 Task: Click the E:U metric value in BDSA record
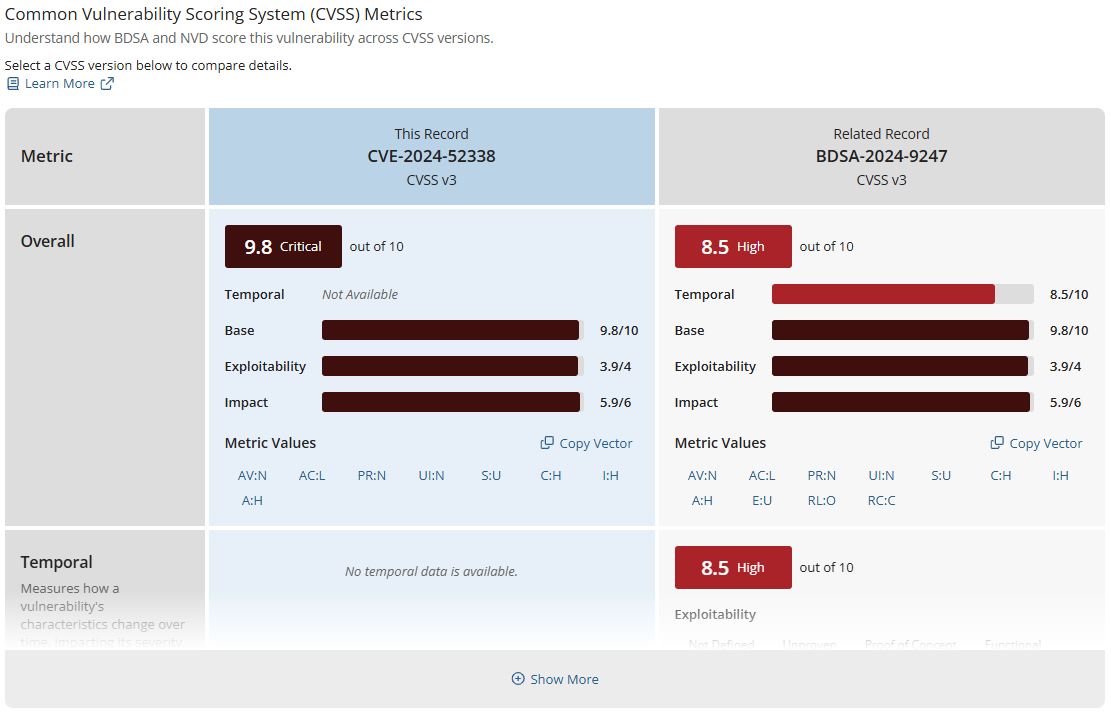point(762,500)
